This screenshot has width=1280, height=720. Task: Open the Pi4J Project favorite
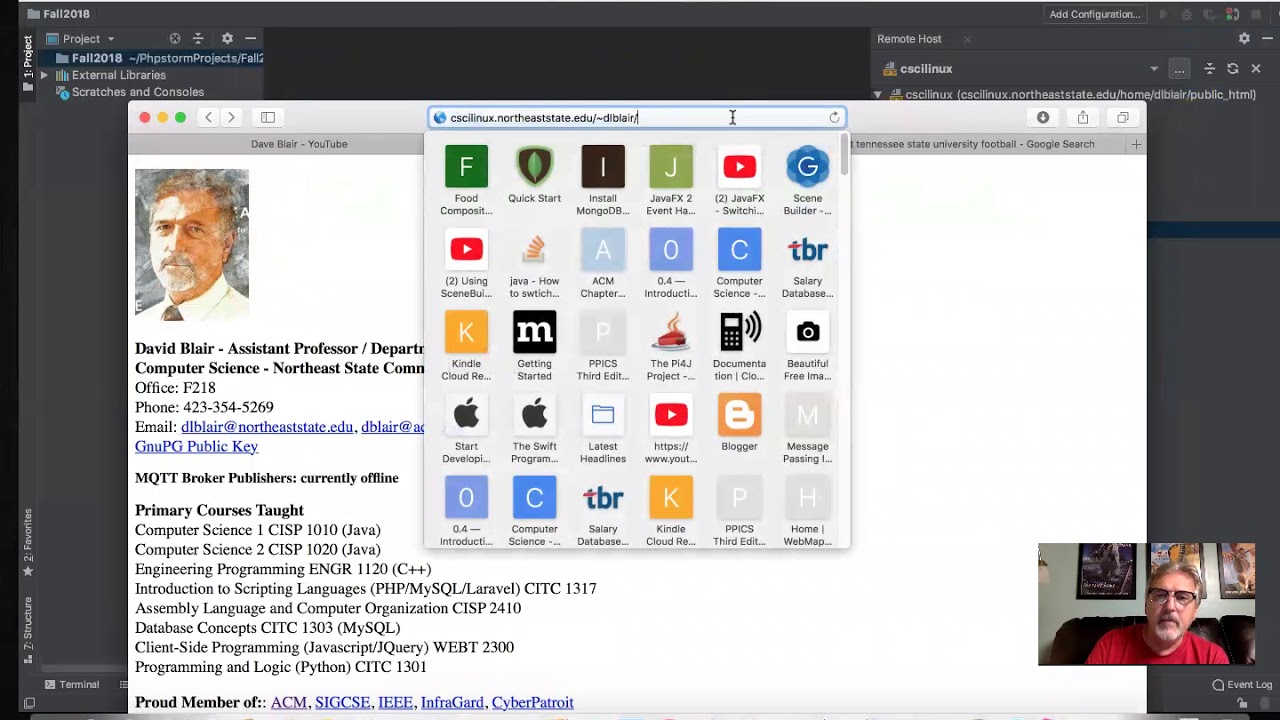[671, 346]
